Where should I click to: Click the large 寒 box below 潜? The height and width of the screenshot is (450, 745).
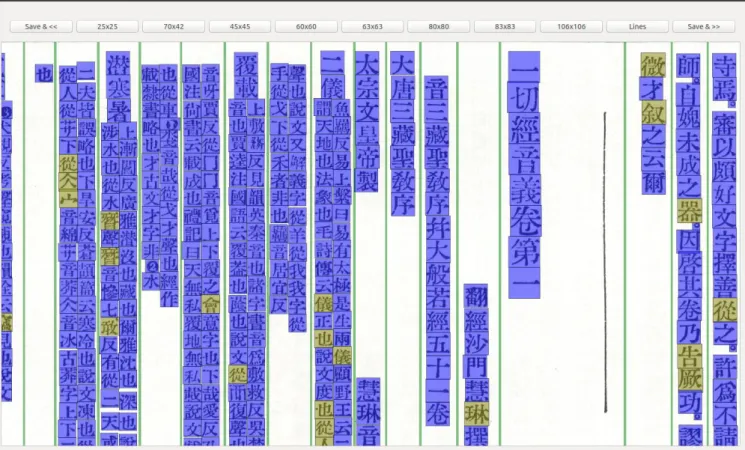click(118, 87)
